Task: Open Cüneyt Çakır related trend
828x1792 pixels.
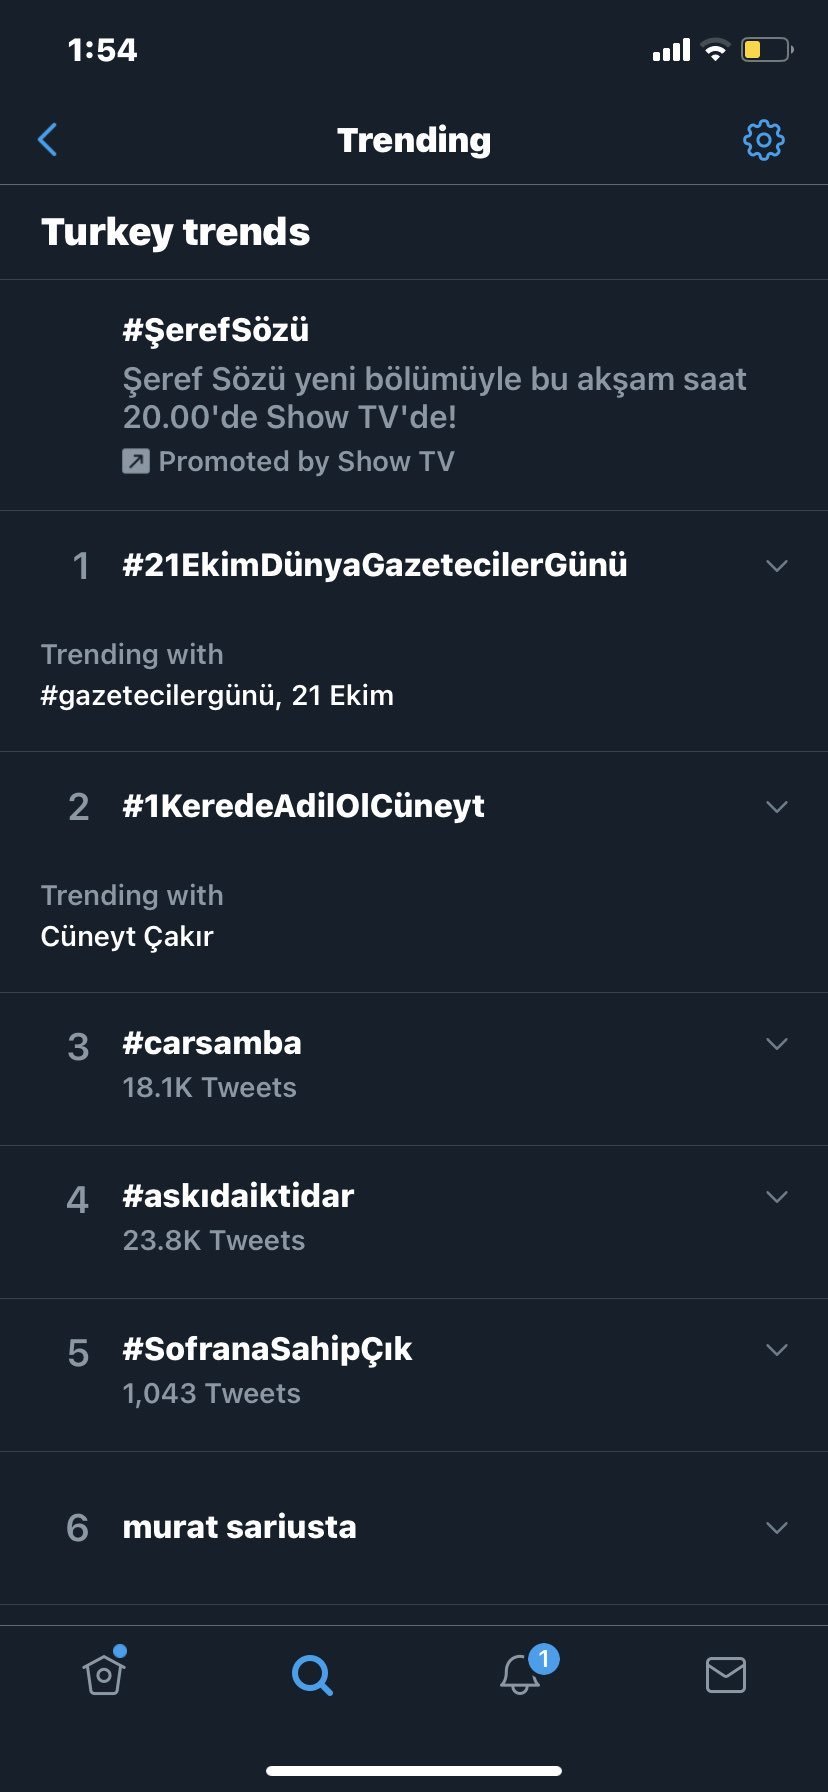Action: [x=127, y=936]
